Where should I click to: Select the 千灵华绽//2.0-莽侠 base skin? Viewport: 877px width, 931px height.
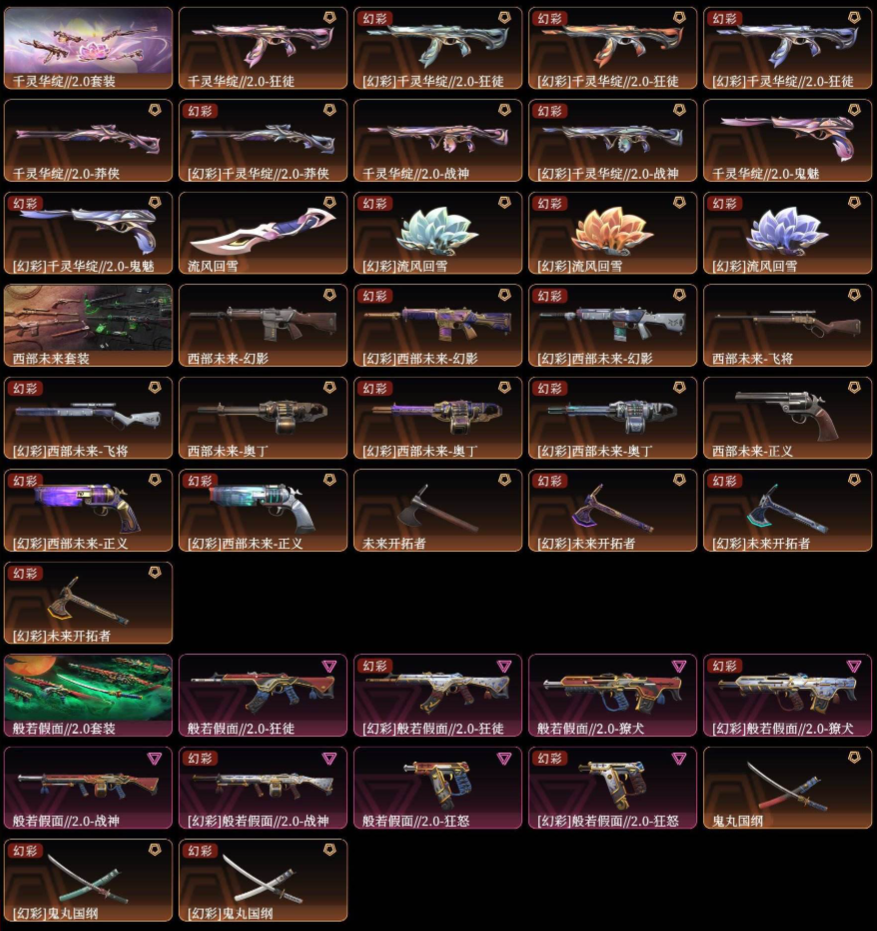tap(88, 140)
